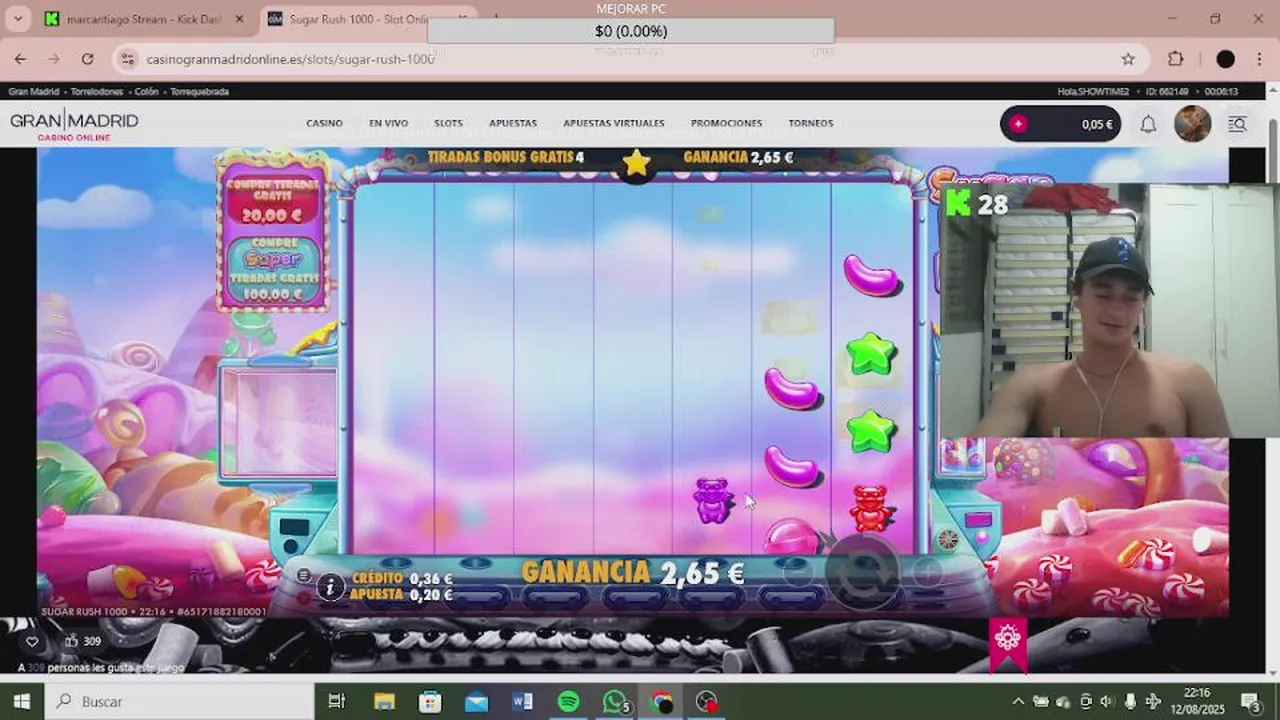Click the Torrelodones link in top bar

tap(97, 91)
